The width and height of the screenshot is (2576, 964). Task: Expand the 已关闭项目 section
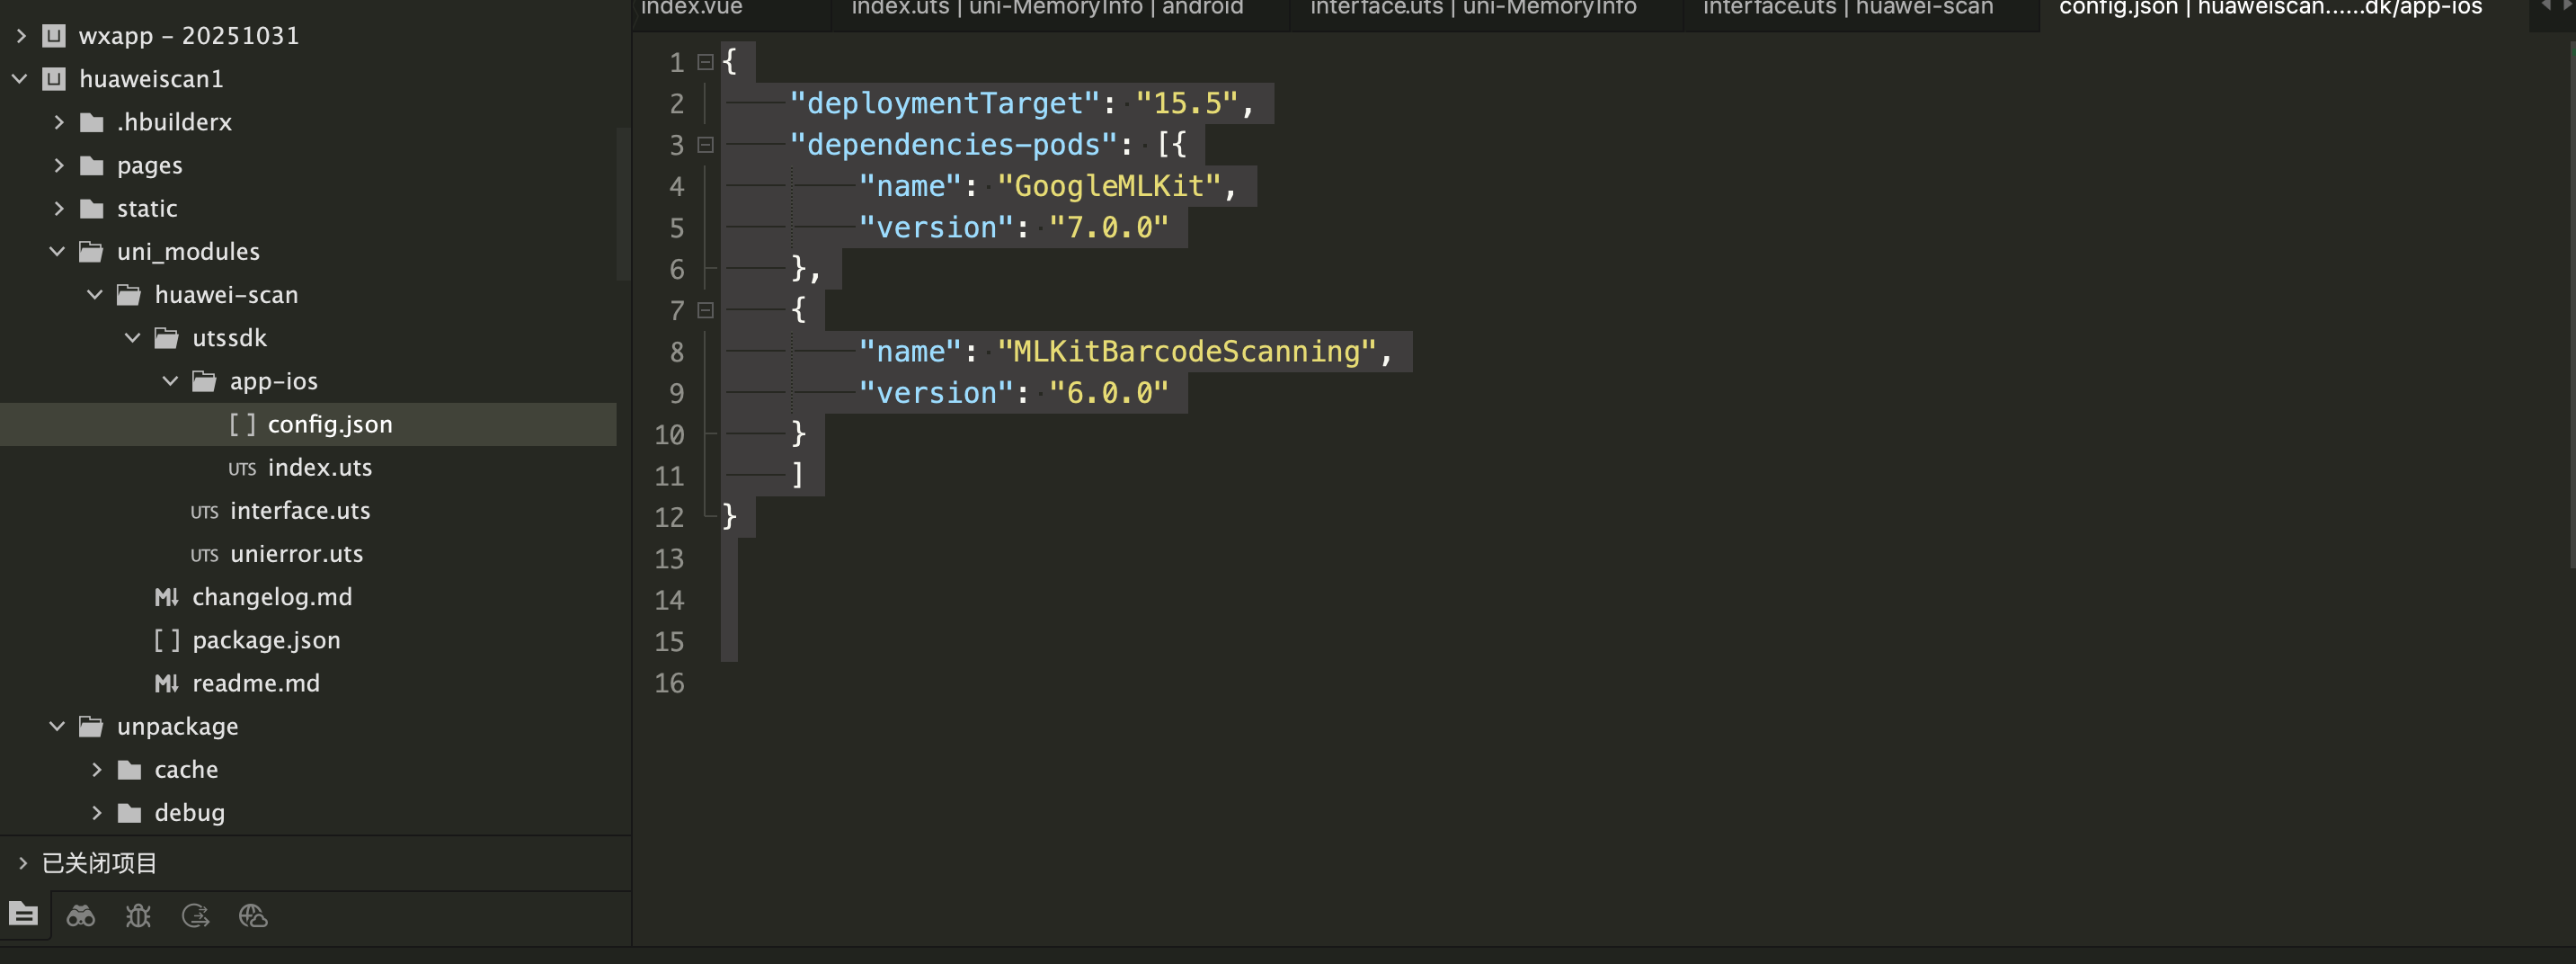click(22, 863)
